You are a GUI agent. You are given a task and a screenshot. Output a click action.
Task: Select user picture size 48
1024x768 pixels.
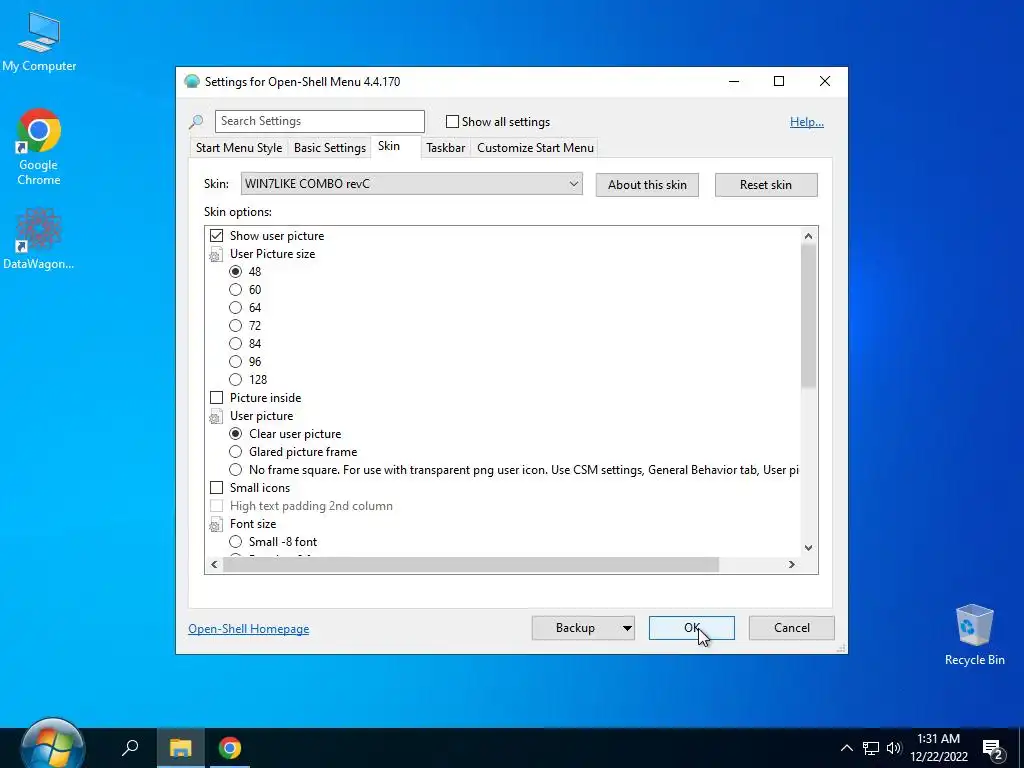(x=235, y=272)
